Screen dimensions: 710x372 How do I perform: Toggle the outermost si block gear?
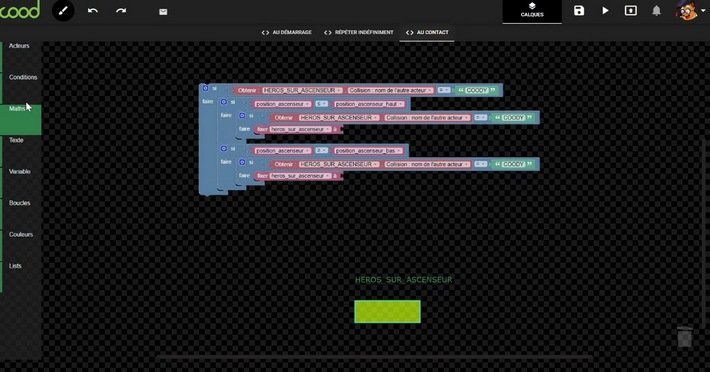pos(205,88)
